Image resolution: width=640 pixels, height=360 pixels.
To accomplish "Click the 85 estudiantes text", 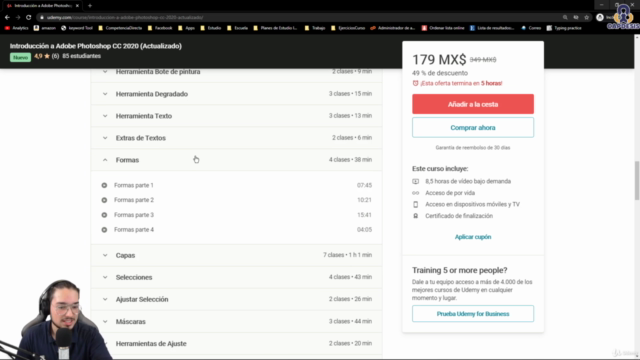I will pyautogui.click(x=81, y=56).
